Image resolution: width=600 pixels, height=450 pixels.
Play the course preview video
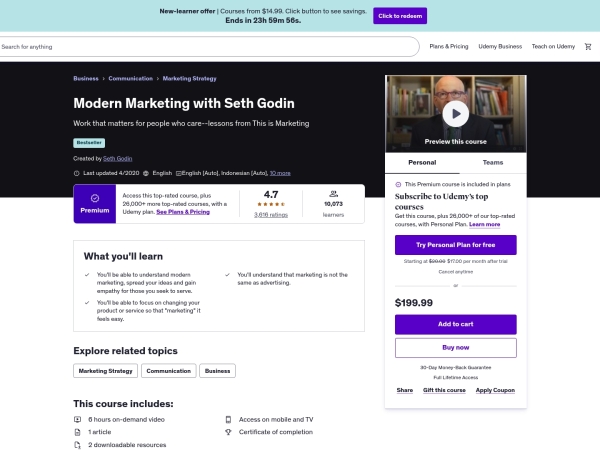click(x=456, y=113)
